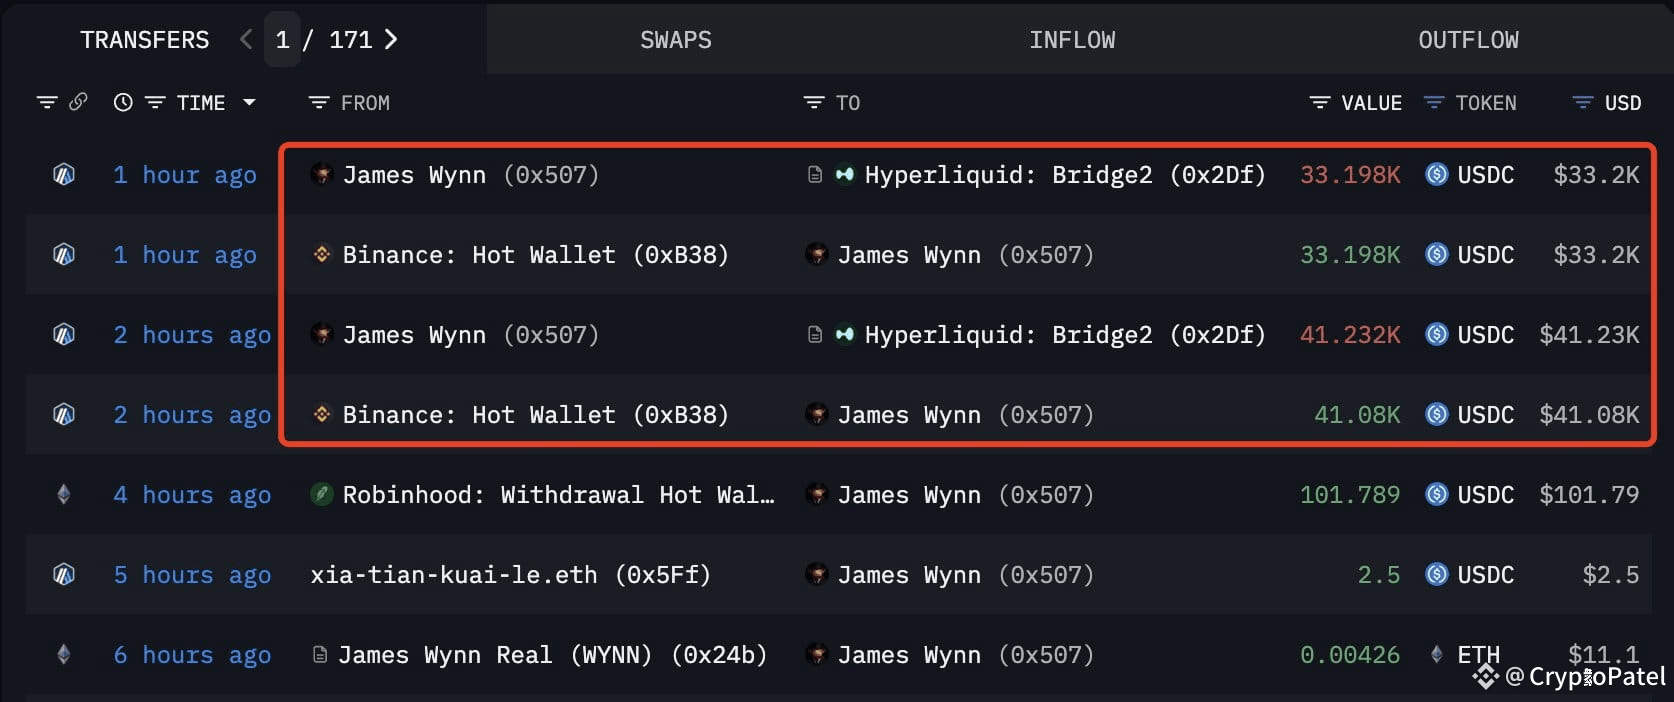The height and width of the screenshot is (702, 1674).
Task: Click the Hyperliquid logo icon in first row
Action: click(845, 175)
